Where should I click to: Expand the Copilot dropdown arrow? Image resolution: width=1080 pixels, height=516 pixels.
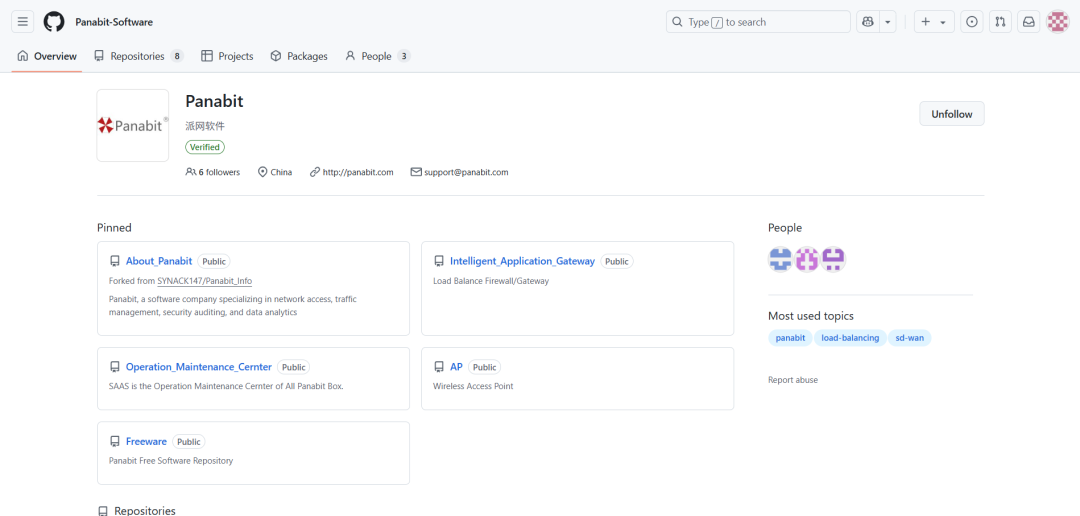click(x=887, y=22)
